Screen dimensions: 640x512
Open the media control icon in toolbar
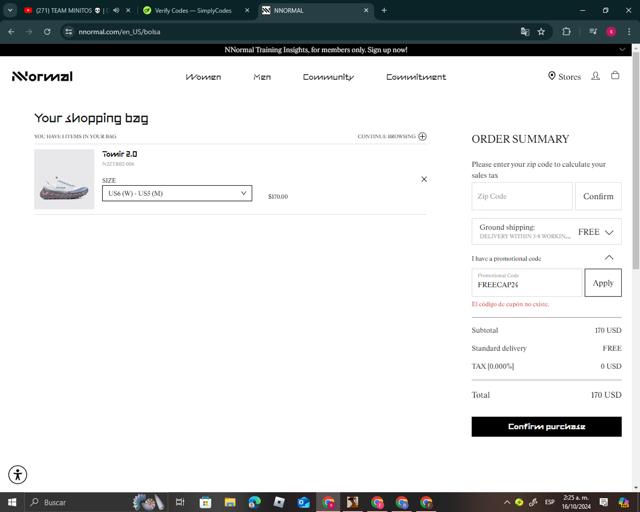pyautogui.click(x=593, y=32)
